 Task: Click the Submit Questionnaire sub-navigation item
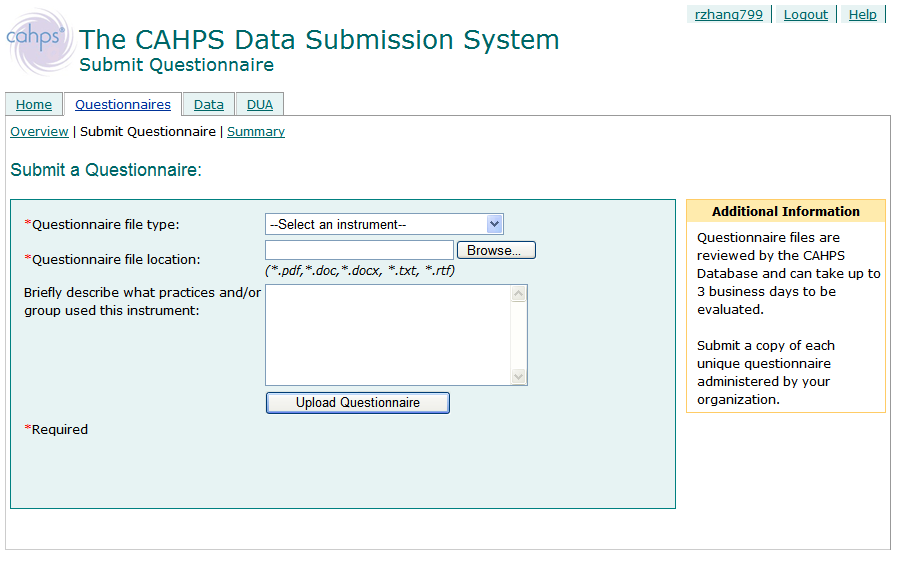(x=148, y=131)
